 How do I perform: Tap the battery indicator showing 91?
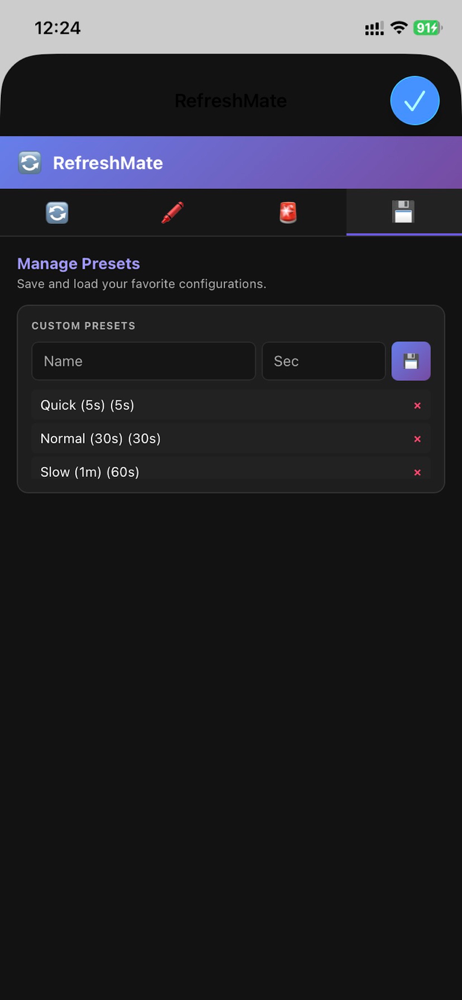(x=428, y=27)
